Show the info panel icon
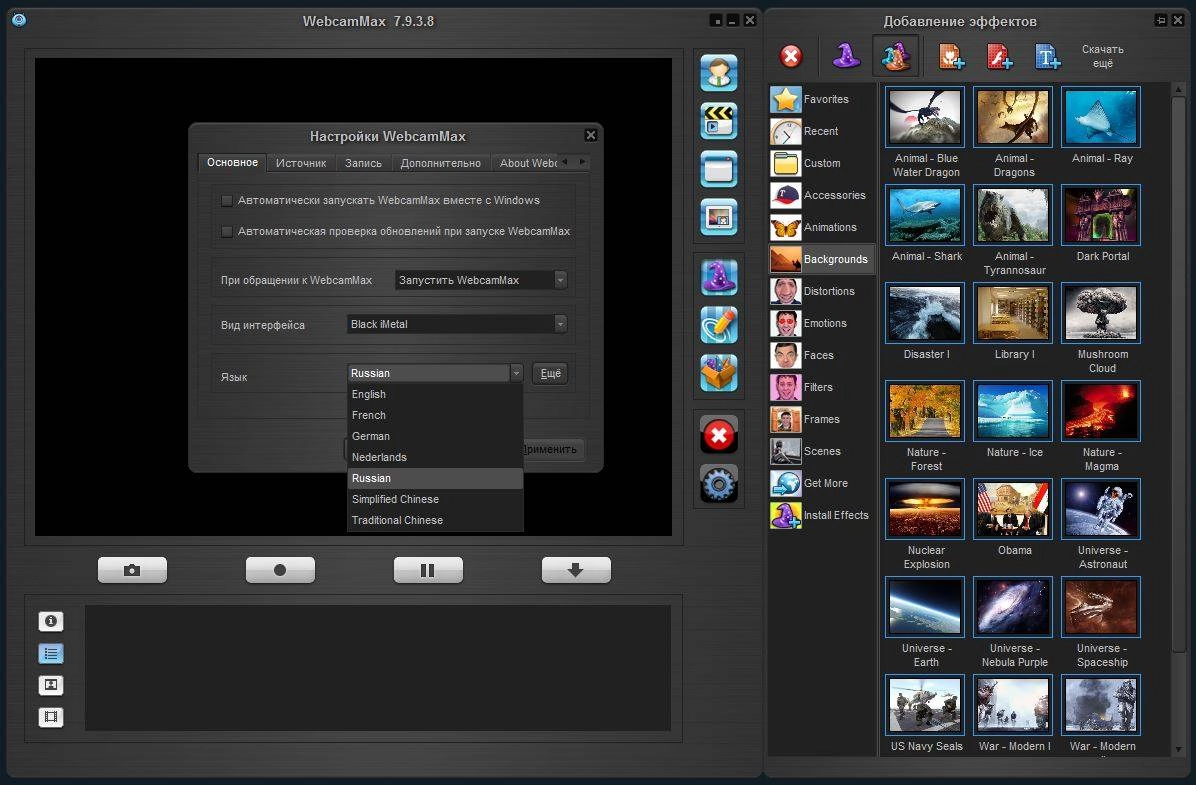The image size is (1196, 785). tap(51, 621)
